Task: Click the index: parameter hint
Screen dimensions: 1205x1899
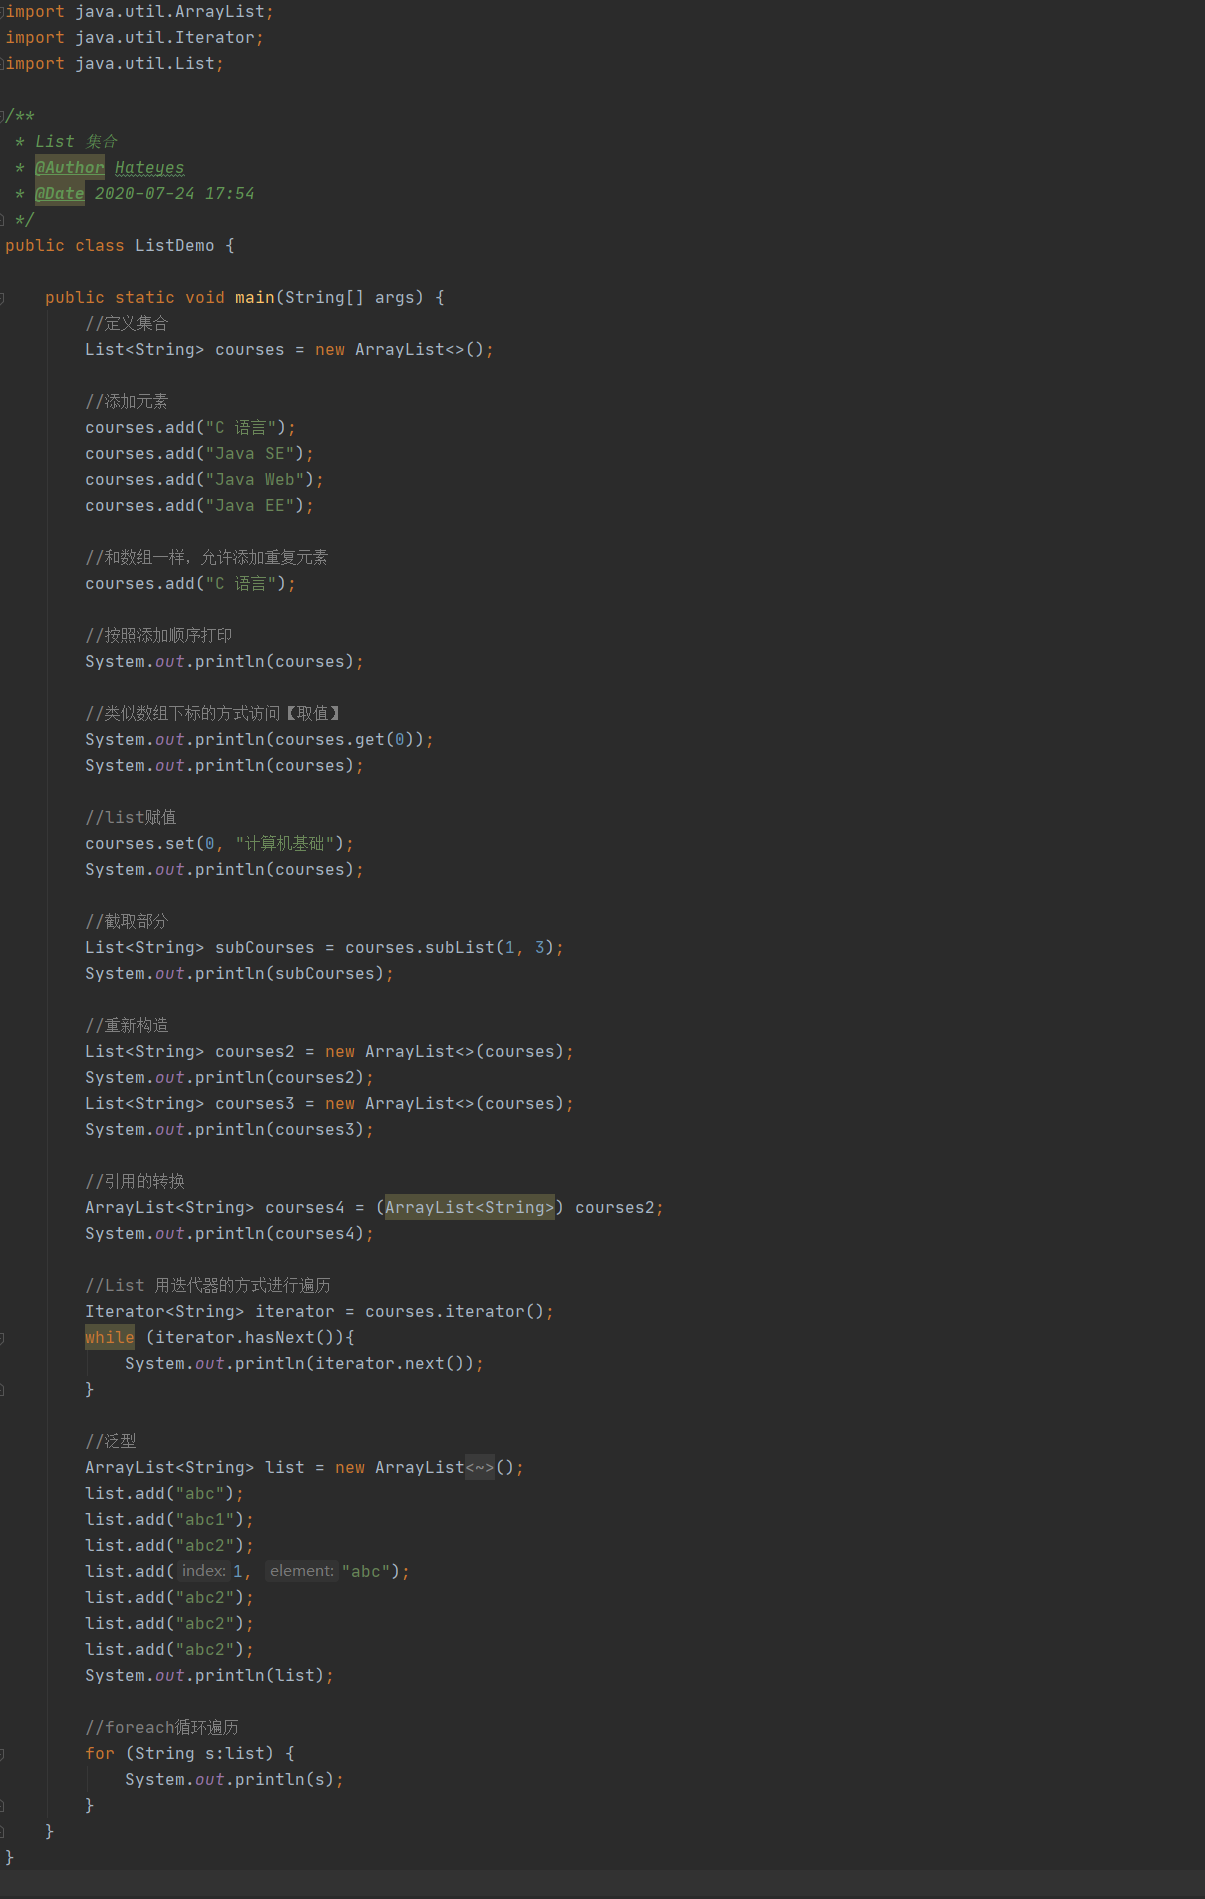Action: click(204, 1571)
